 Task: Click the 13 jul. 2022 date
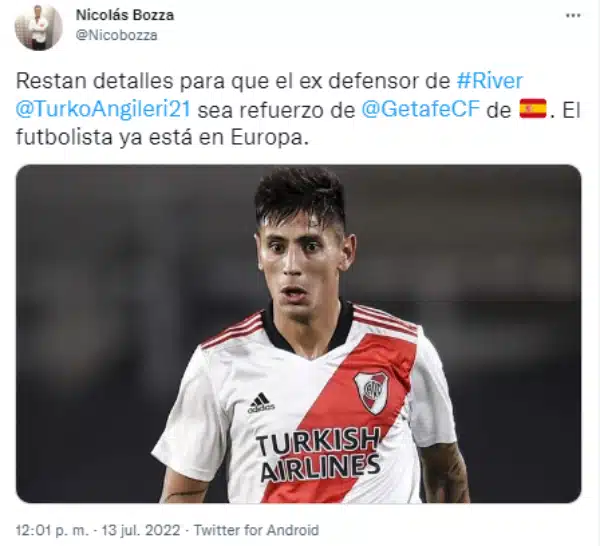pos(140,530)
